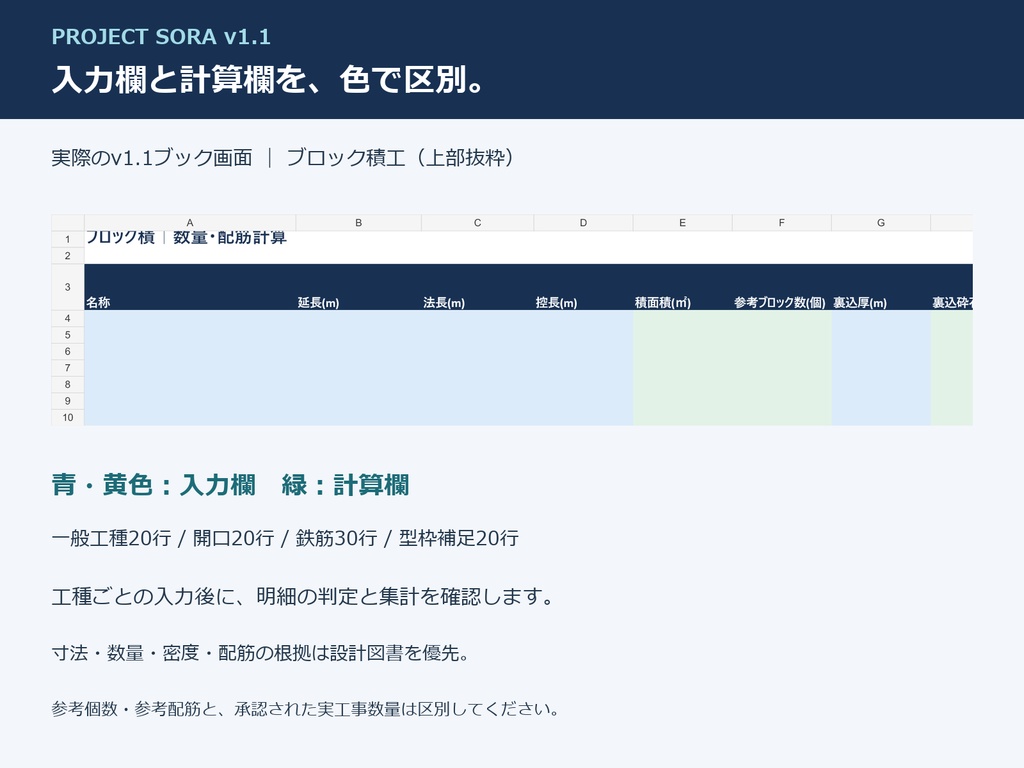Click the 延長(m) header cell
The image size is (1024, 768).
pyautogui.click(x=359, y=287)
